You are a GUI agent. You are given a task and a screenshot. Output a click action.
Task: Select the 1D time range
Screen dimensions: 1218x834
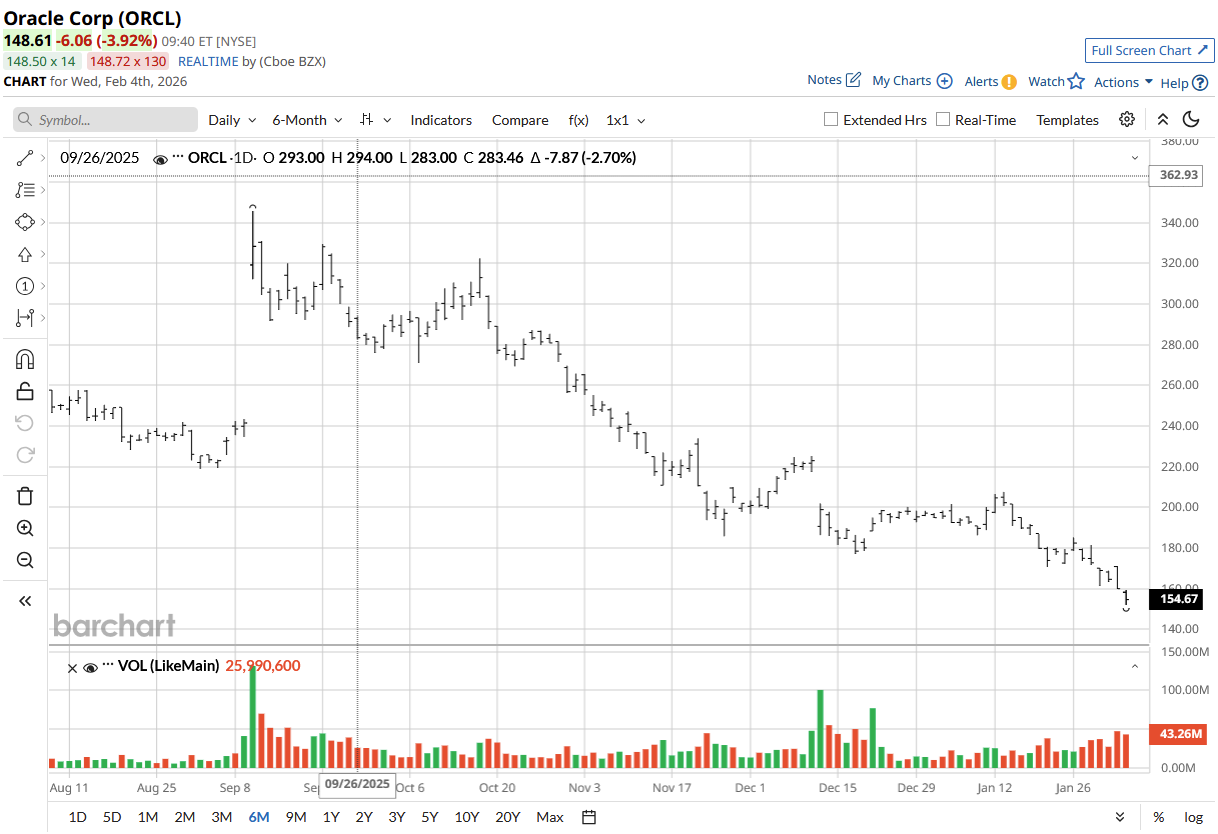(x=77, y=817)
